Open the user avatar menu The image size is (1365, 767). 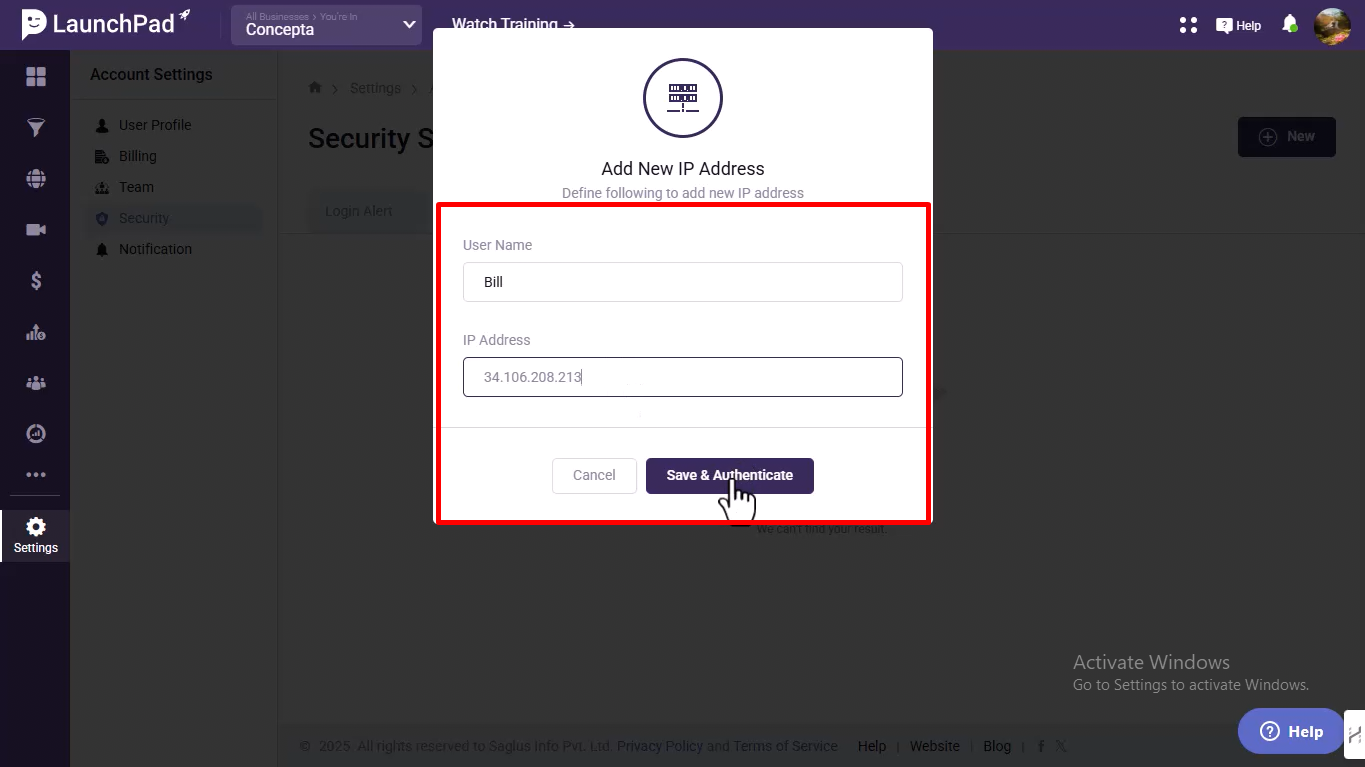(1332, 25)
